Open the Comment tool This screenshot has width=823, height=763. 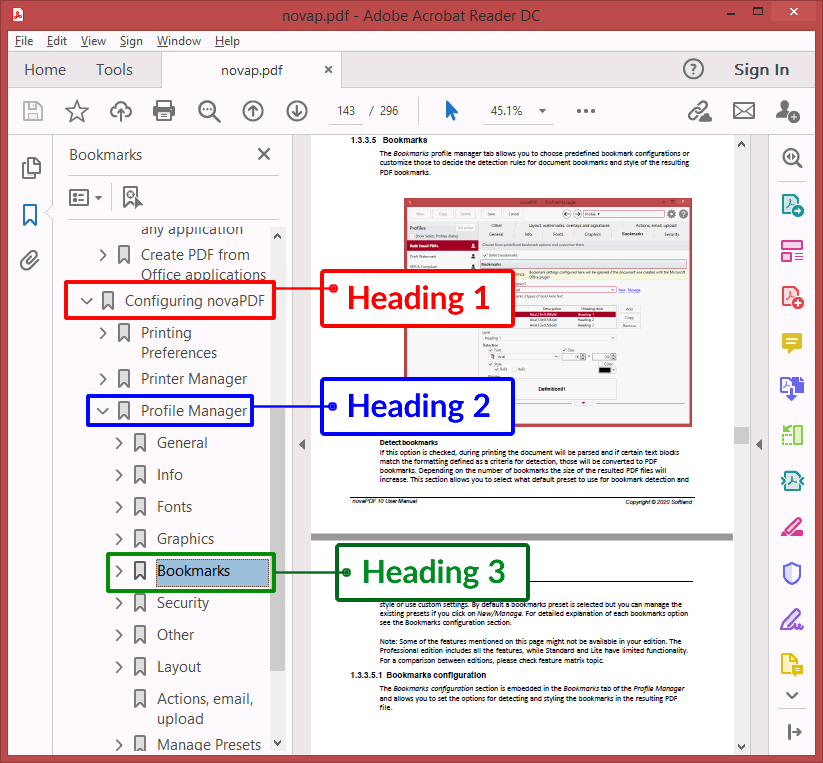click(x=792, y=343)
